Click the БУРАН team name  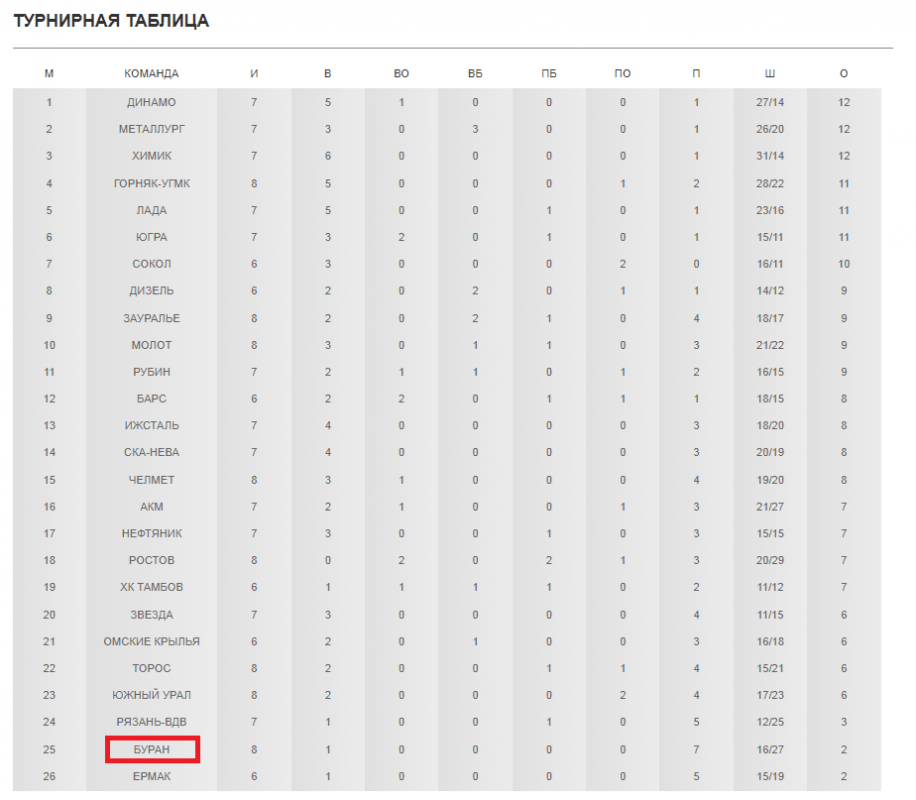click(151, 750)
